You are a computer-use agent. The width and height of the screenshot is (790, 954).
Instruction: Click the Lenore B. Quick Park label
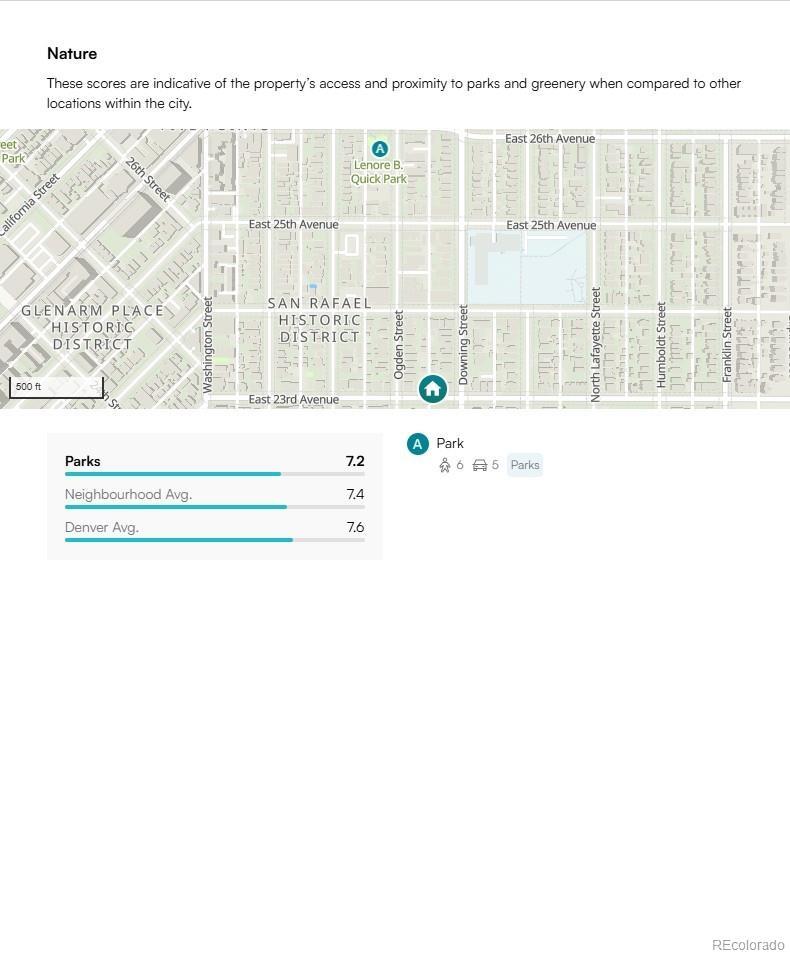[379, 172]
